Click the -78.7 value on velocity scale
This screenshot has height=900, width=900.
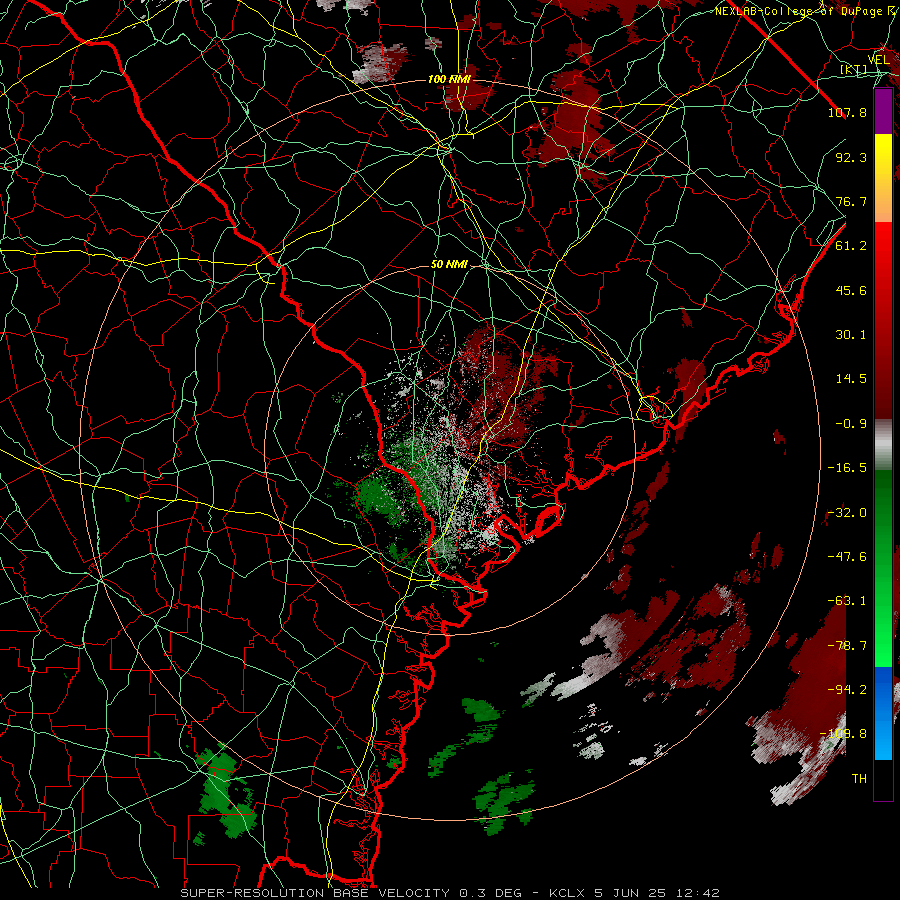click(847, 646)
